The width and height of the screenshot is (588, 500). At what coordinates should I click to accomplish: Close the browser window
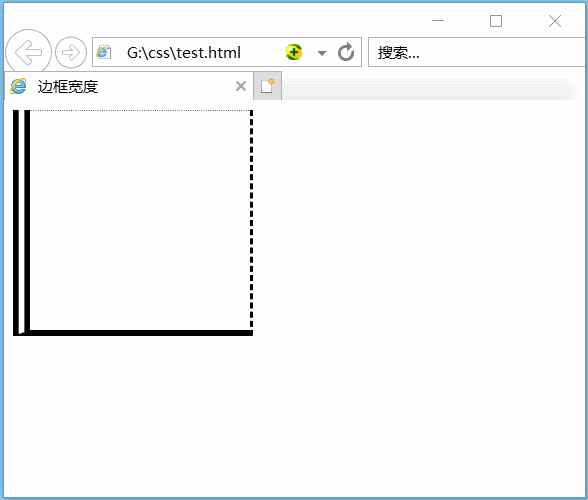click(x=555, y=21)
